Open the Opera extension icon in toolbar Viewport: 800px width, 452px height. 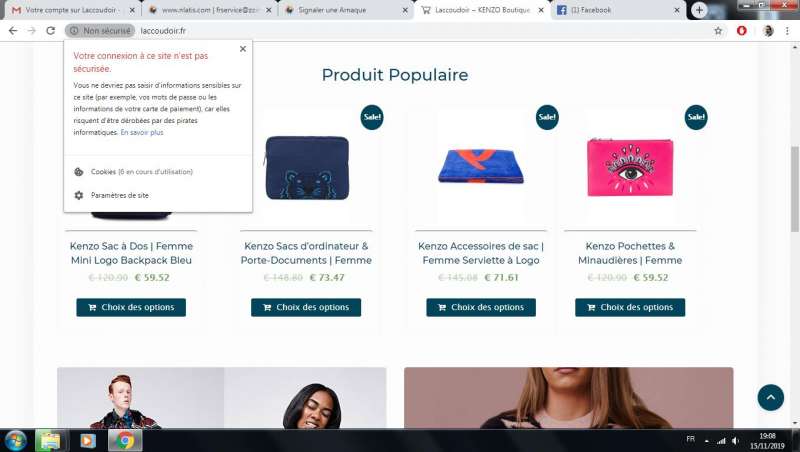(x=742, y=31)
